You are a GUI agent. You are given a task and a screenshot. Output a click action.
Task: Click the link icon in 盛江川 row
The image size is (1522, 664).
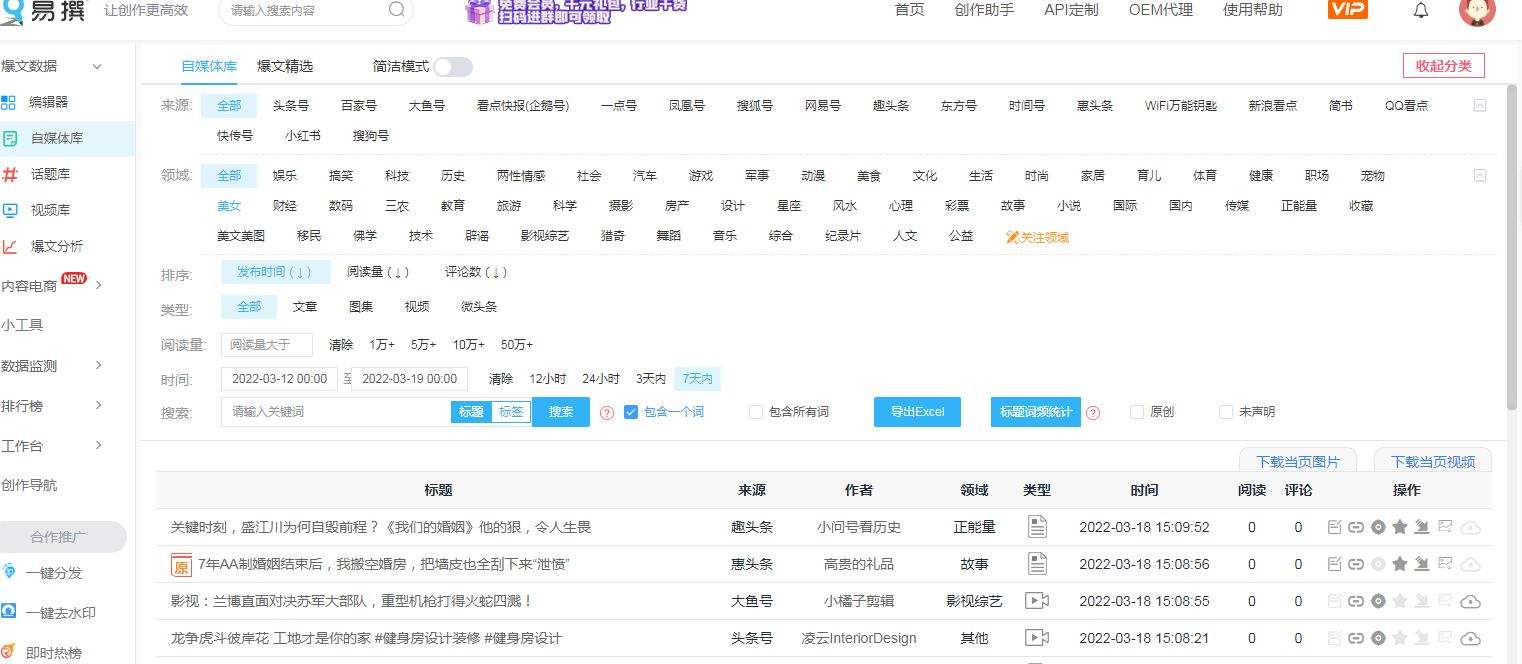tap(1355, 527)
